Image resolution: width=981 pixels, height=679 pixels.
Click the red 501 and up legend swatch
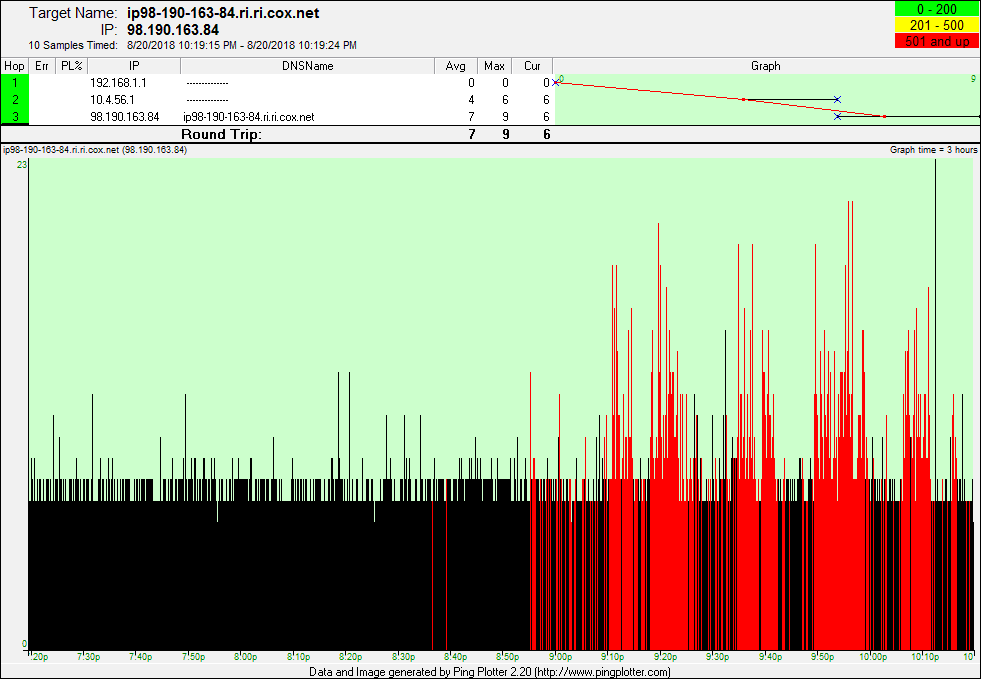coord(936,41)
